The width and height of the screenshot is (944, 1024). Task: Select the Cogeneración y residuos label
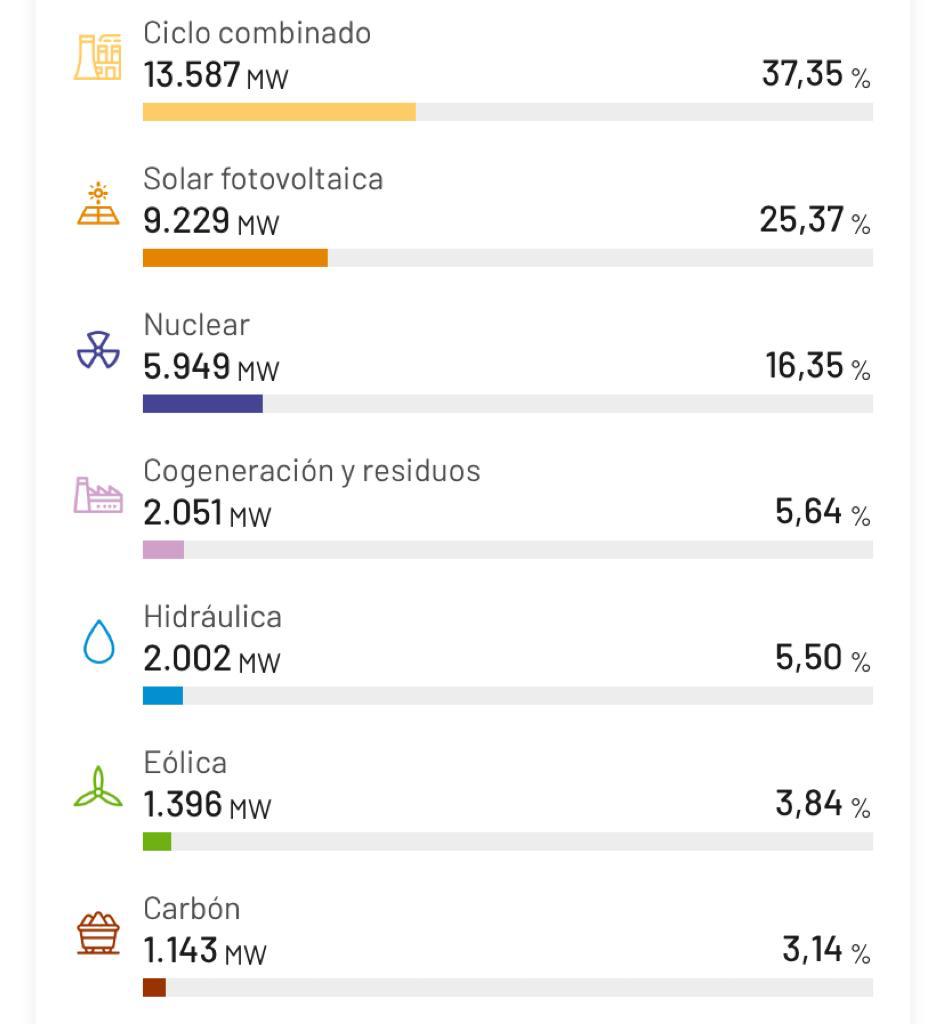311,471
